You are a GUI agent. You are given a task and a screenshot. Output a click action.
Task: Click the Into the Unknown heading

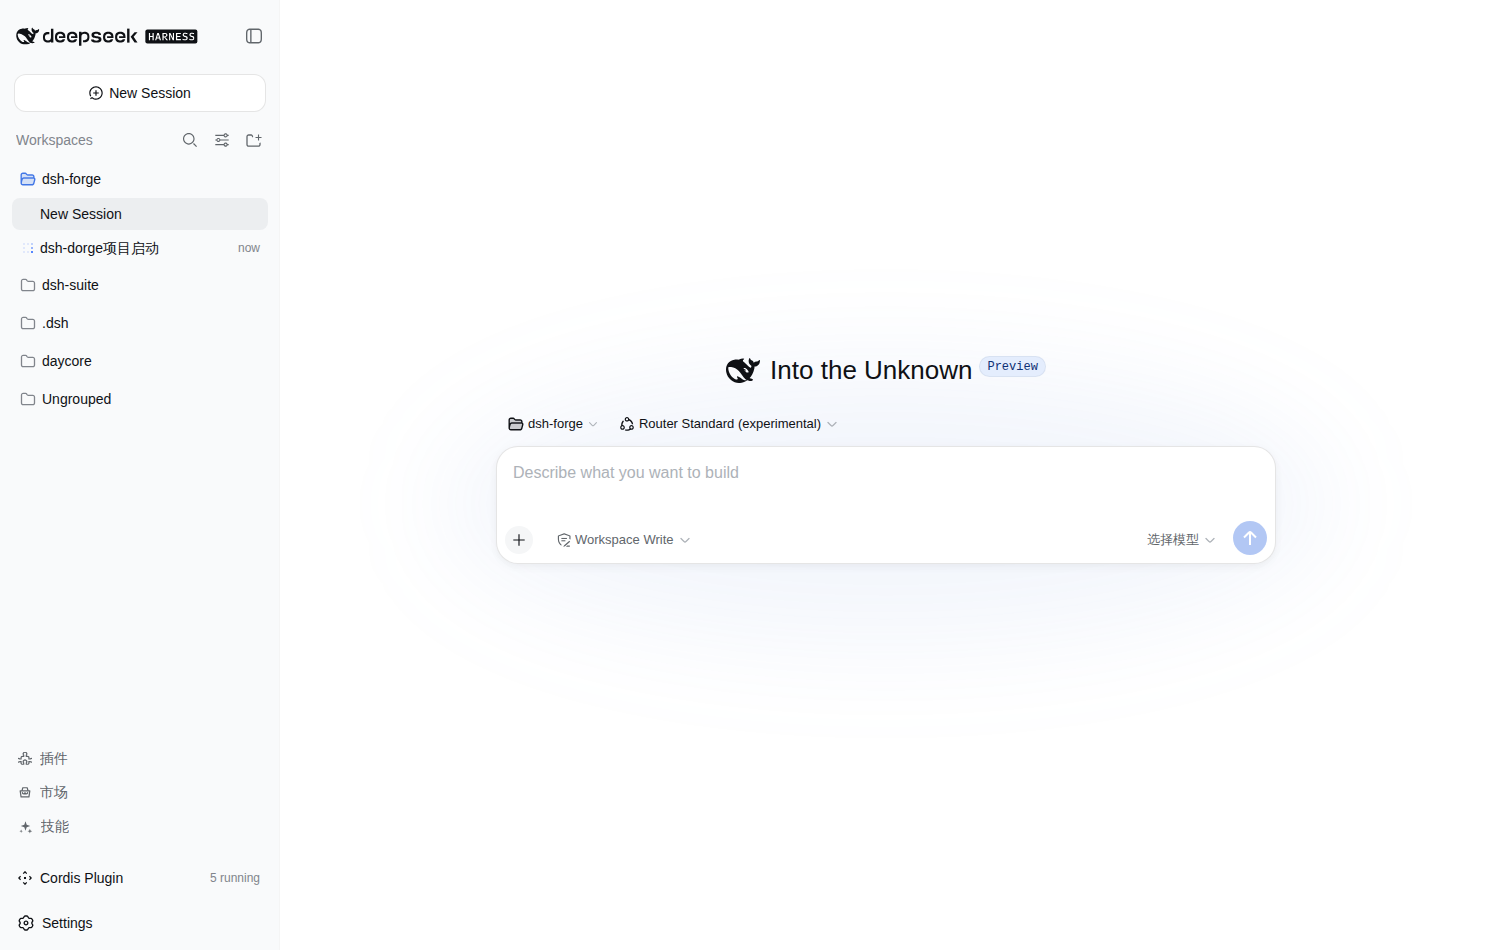click(x=871, y=370)
